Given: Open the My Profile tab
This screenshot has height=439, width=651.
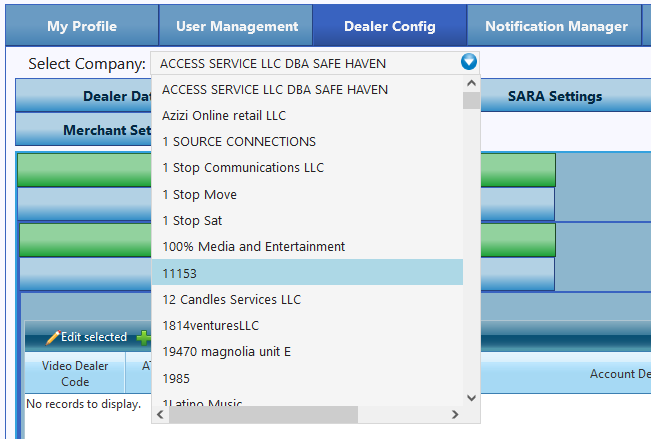Looking at the screenshot, I should tap(81, 26).
